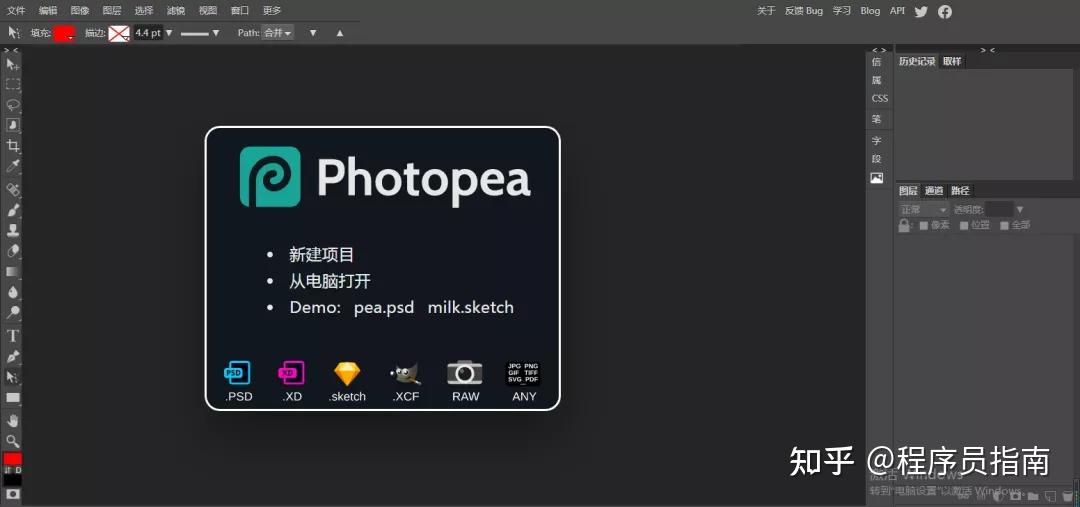Activate the Type (T) tool

13,336
